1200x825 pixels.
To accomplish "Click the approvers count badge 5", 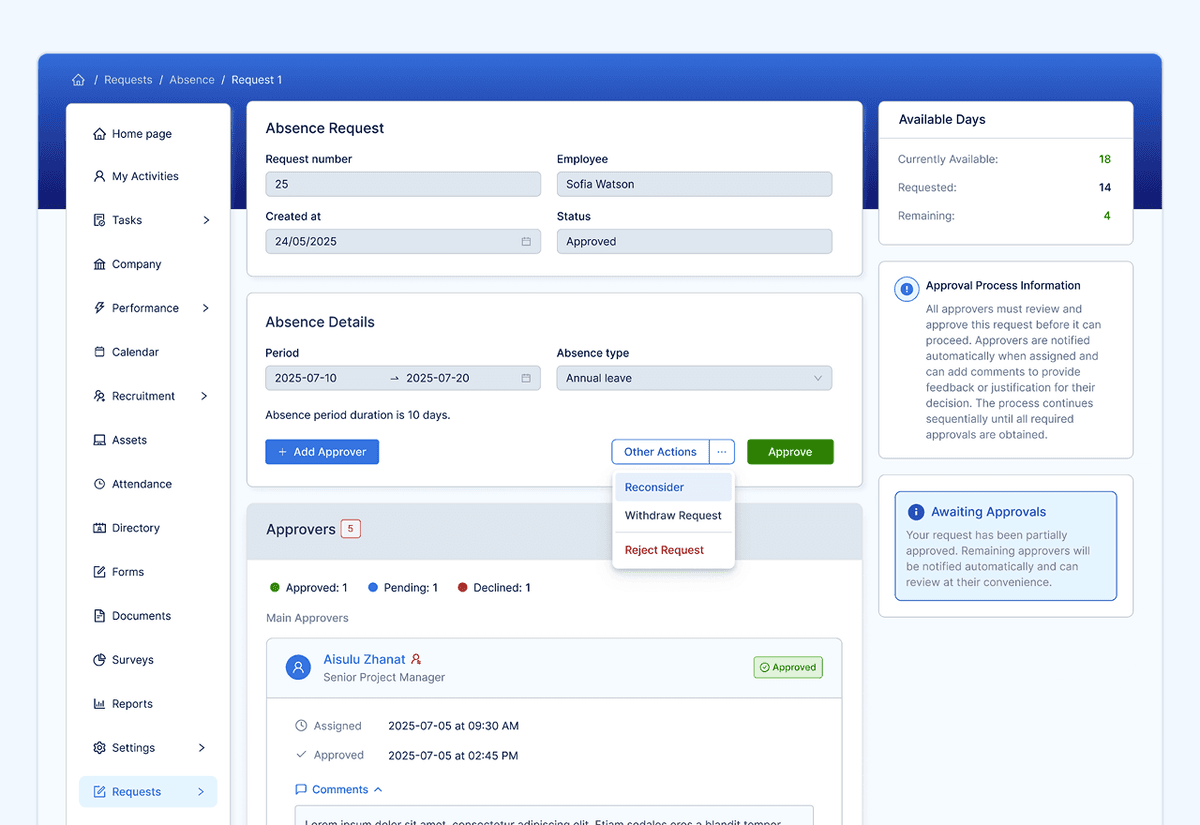I will (350, 529).
